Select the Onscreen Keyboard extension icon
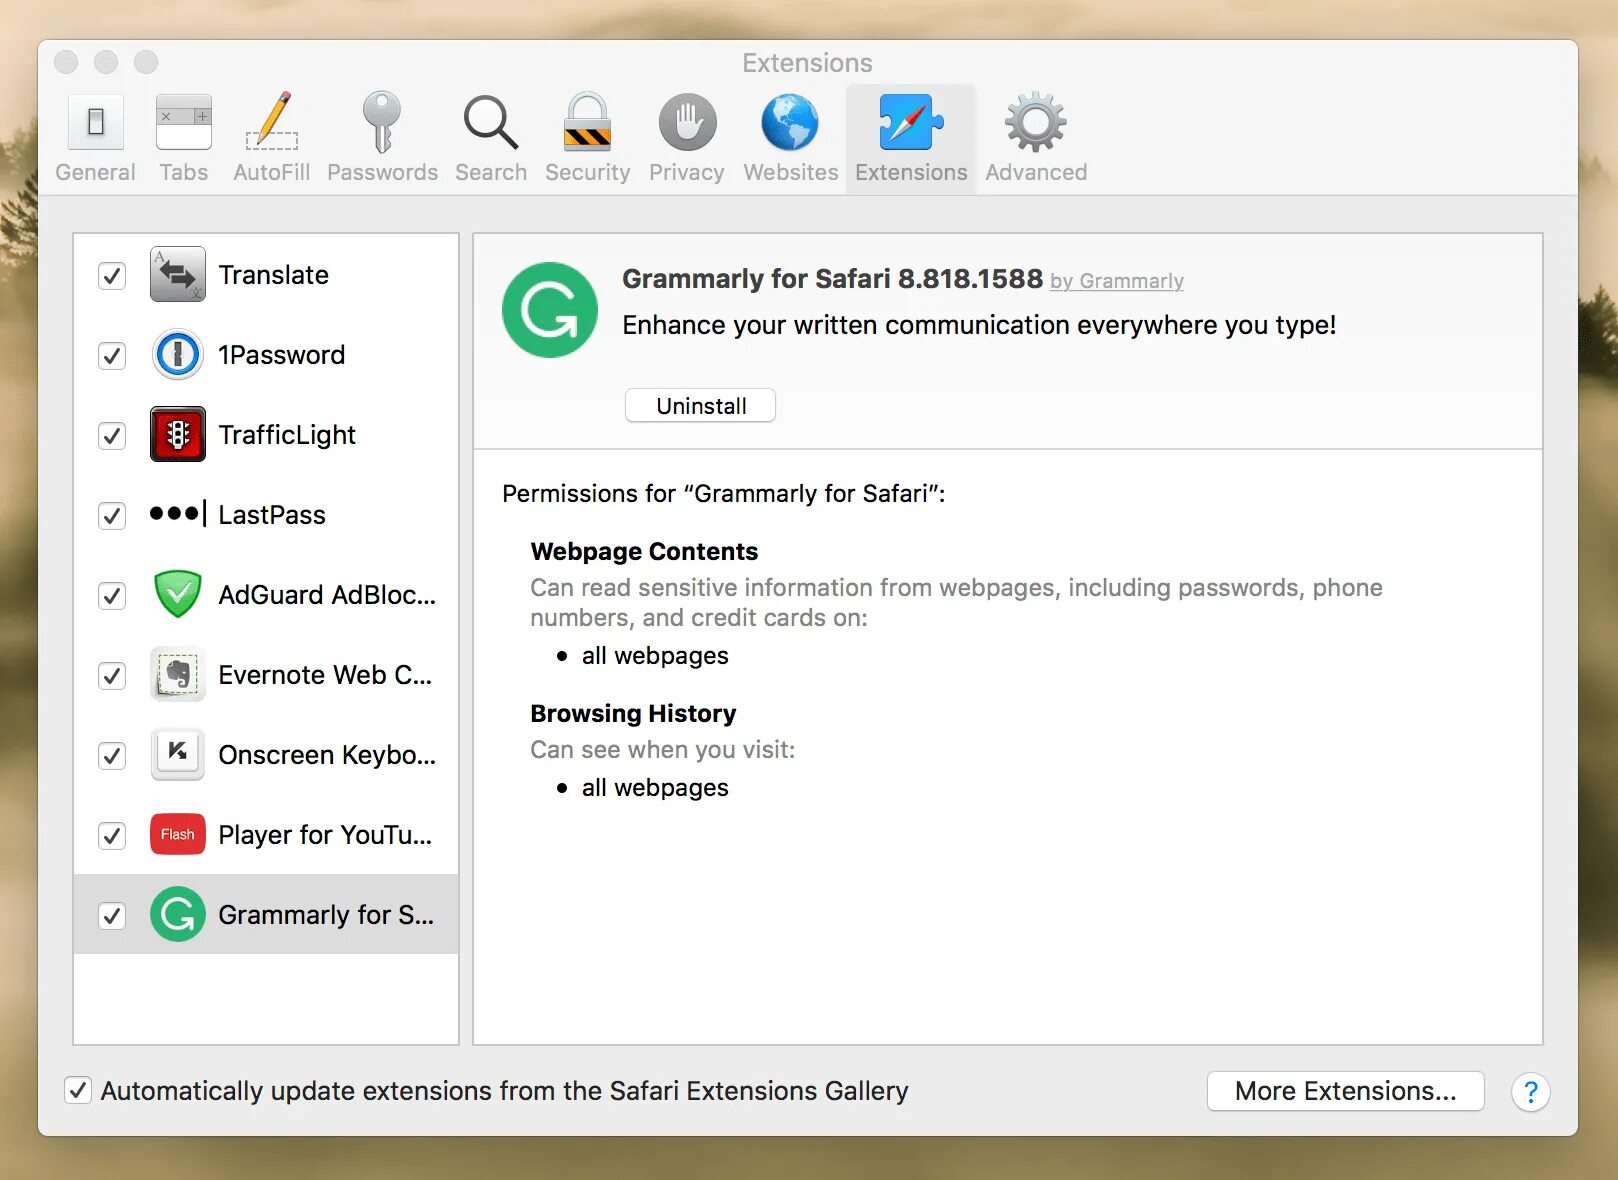This screenshot has height=1180, width=1618. 178,754
